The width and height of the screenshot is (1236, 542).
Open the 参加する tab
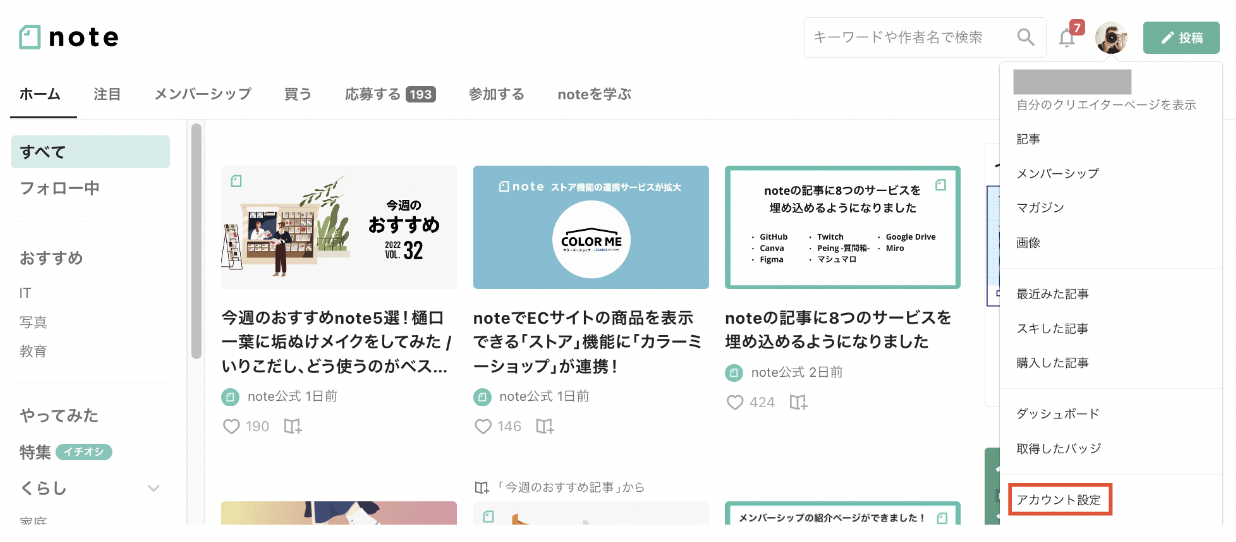pos(496,94)
